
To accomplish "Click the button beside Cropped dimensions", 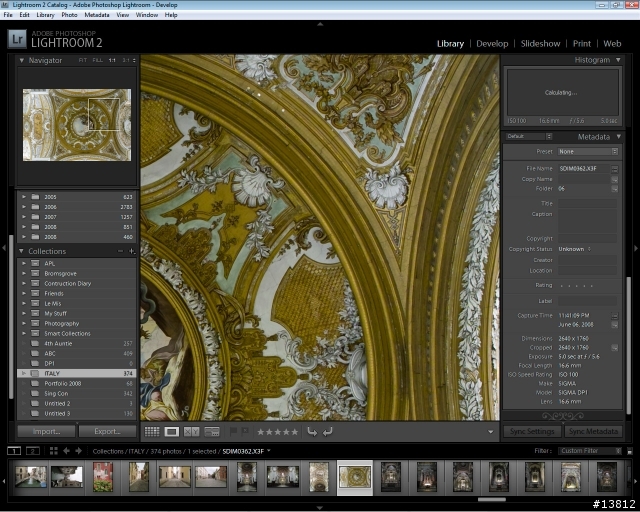I will click(615, 348).
